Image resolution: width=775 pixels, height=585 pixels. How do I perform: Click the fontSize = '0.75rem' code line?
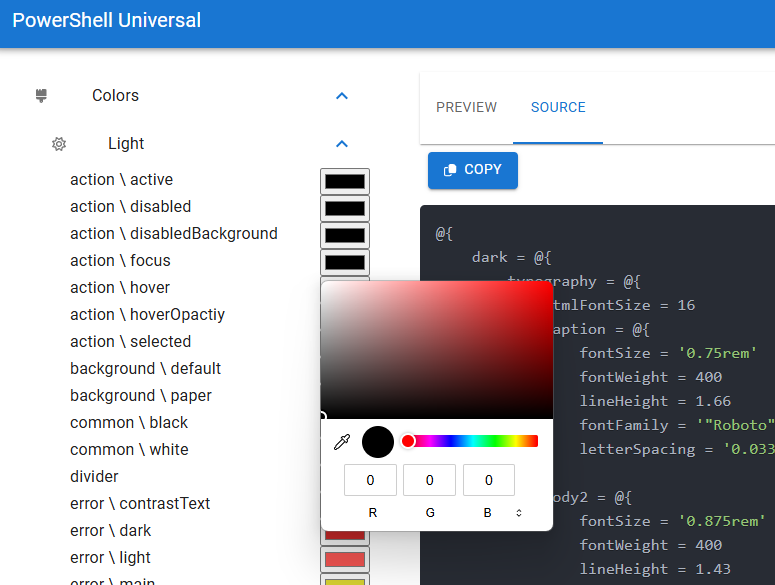pyautogui.click(x=668, y=353)
